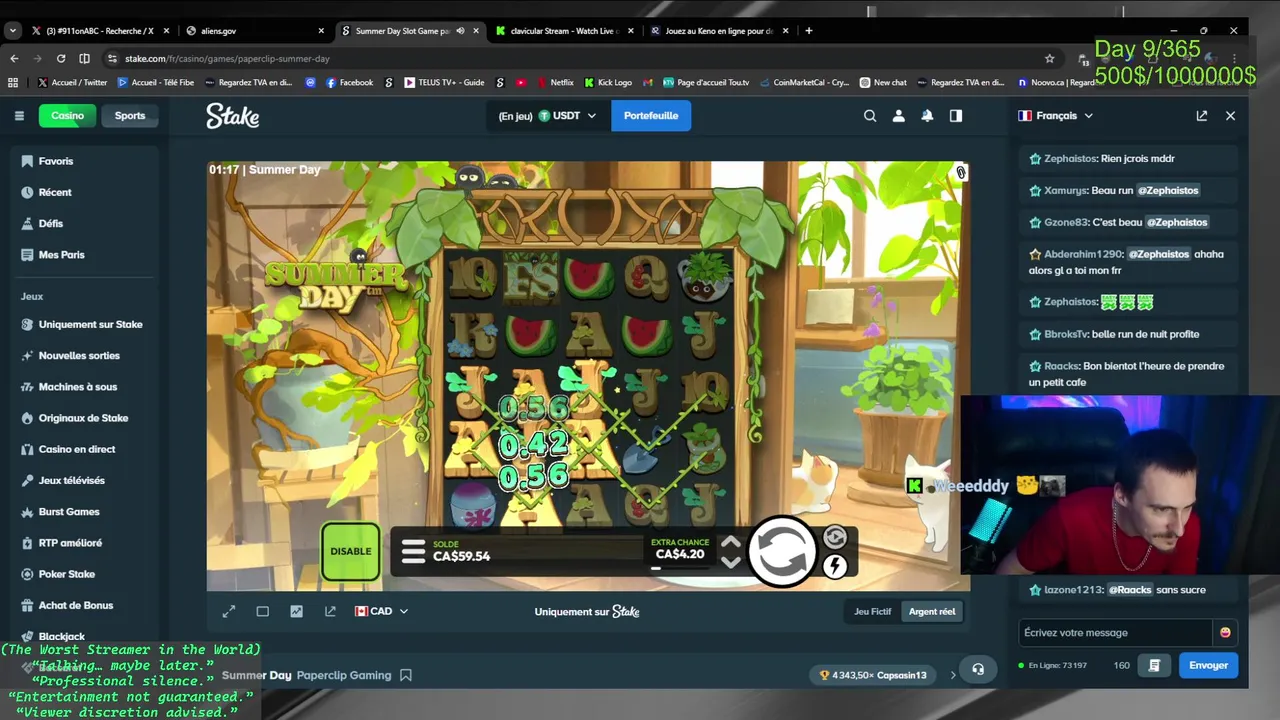Spin the slot reels
This screenshot has height=720, width=1280.
click(783, 551)
